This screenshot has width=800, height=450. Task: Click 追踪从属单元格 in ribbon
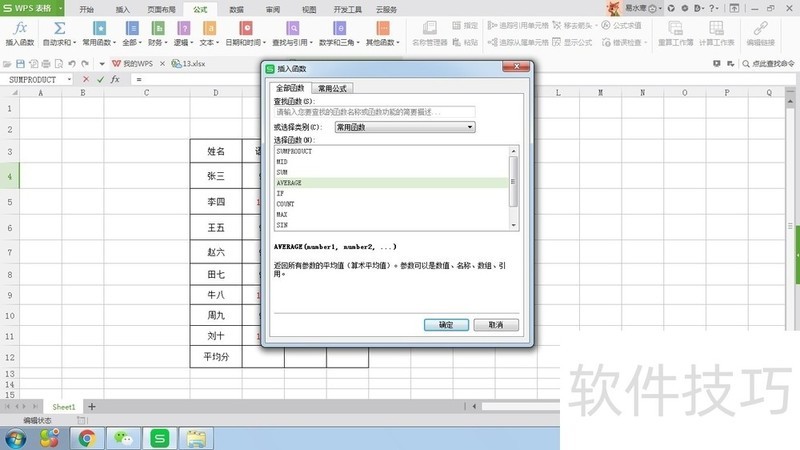[517, 42]
